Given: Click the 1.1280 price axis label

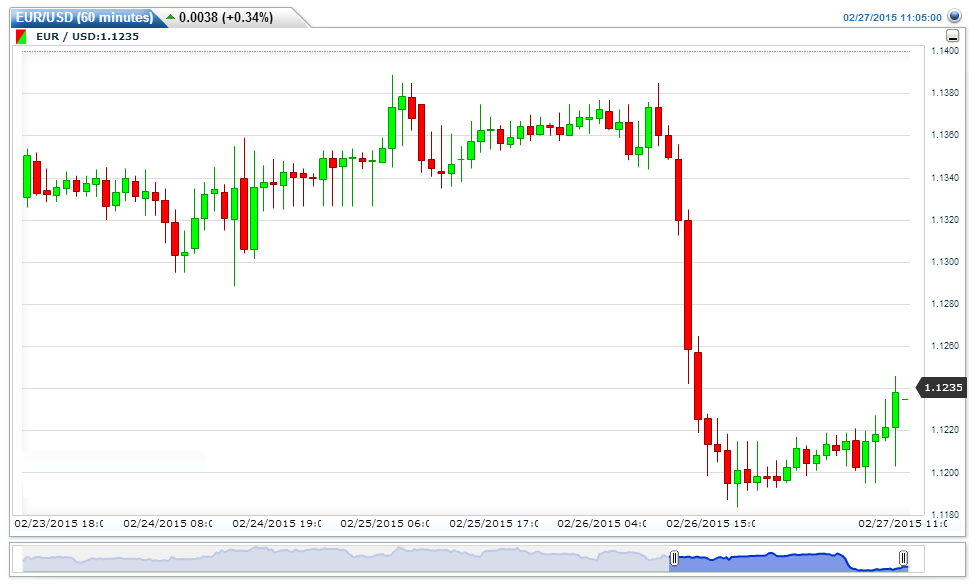Looking at the screenshot, I should [x=945, y=304].
